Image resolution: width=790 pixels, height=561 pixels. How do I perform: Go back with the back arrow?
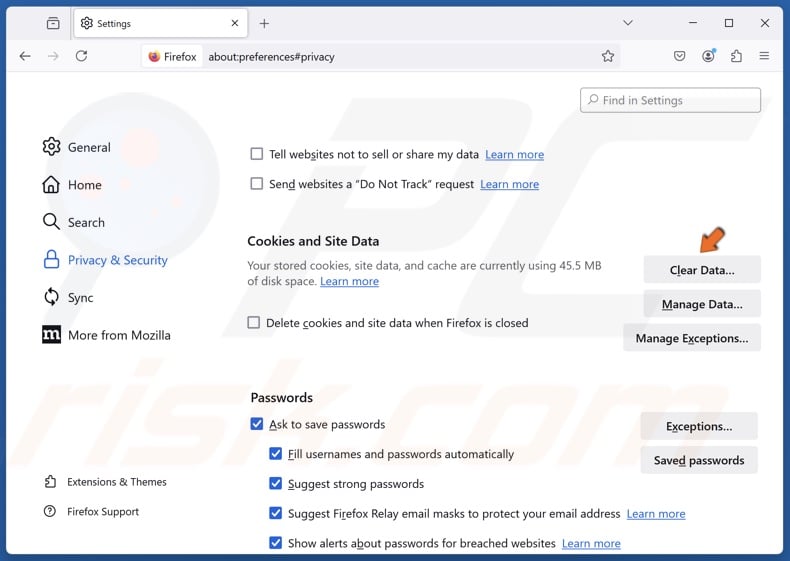(x=25, y=57)
